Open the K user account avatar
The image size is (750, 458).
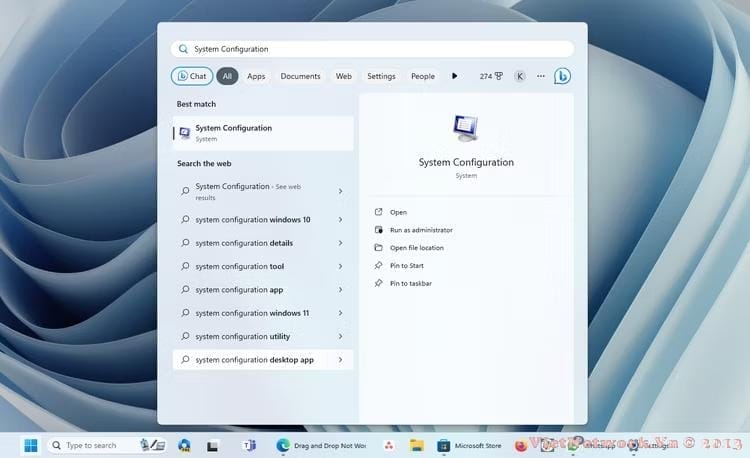pyautogui.click(x=520, y=76)
